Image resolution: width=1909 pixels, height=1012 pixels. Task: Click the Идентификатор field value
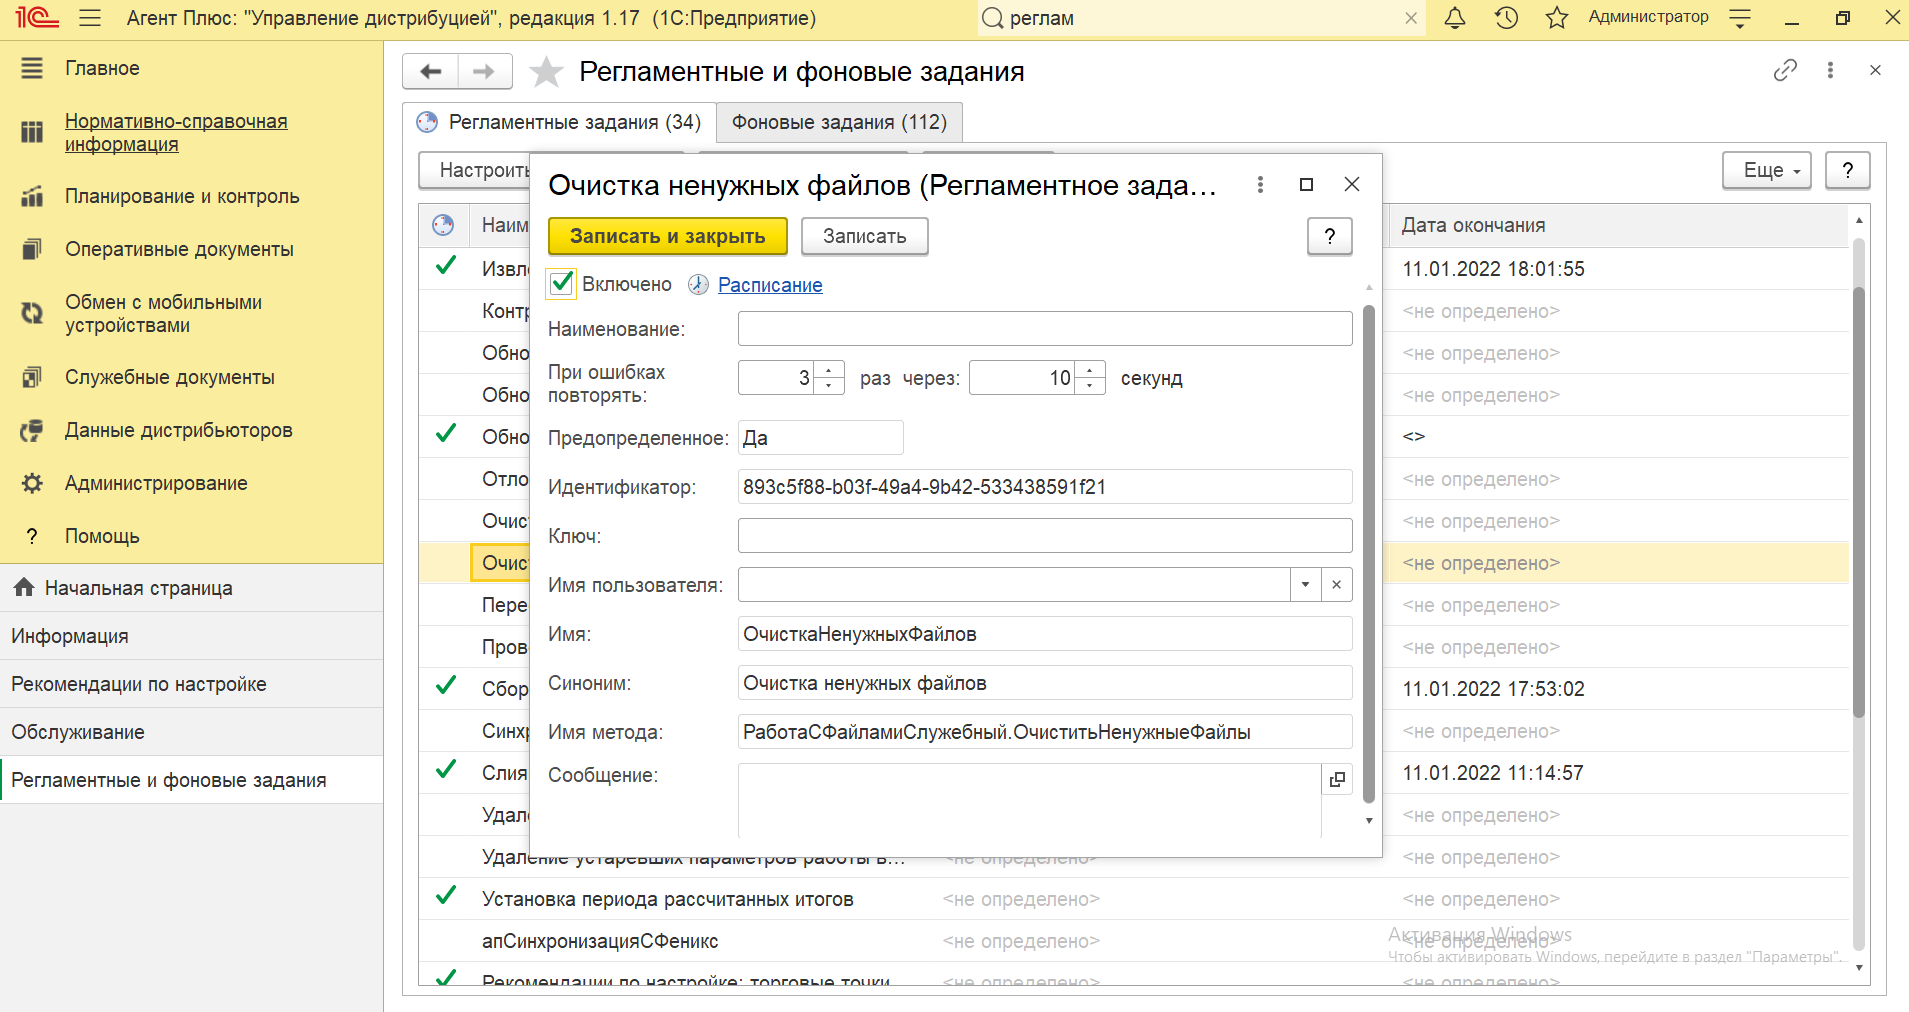(x=1045, y=487)
